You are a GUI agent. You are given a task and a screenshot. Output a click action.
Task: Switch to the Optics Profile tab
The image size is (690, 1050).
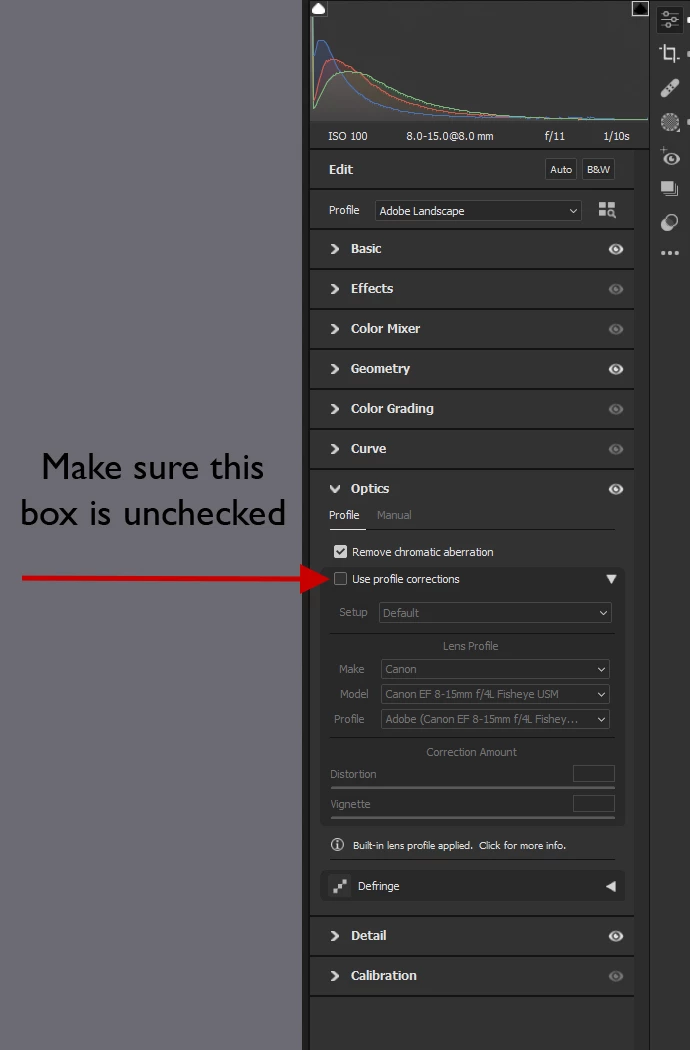coord(344,515)
